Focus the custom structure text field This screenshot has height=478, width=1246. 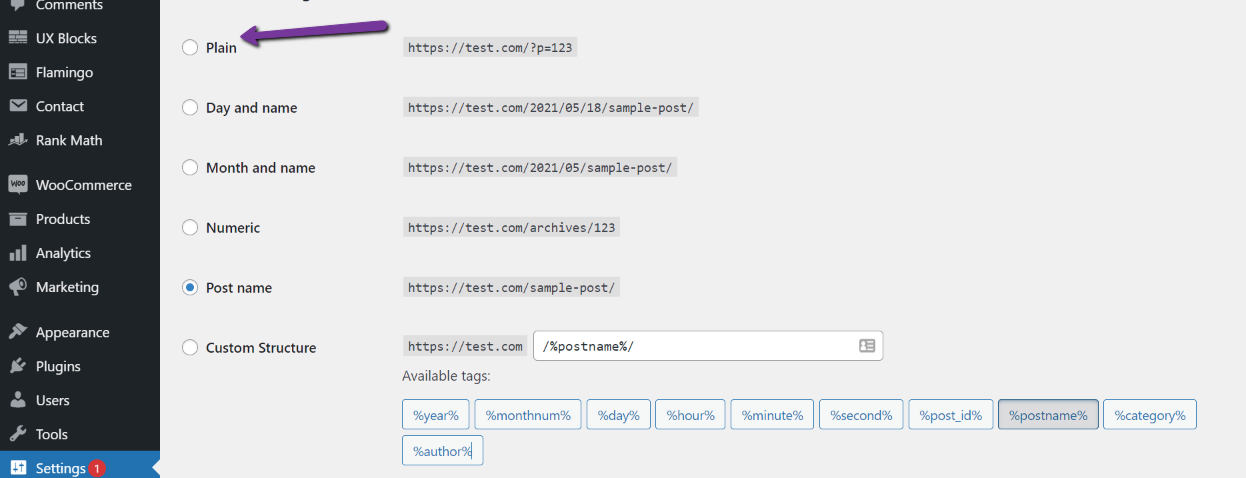pos(708,346)
